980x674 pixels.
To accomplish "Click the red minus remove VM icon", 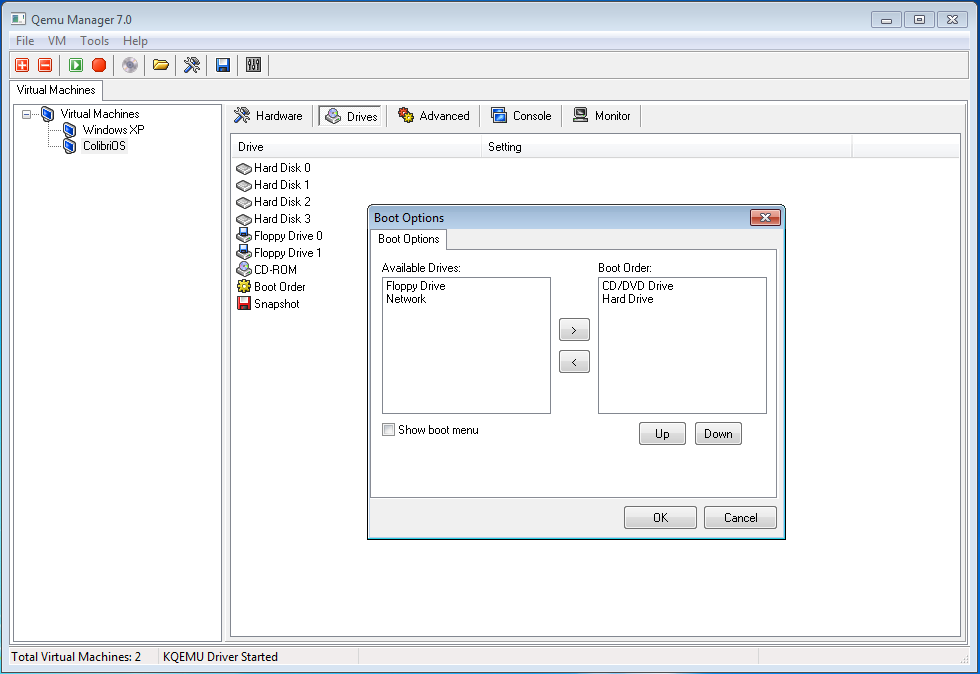I will 45,65.
